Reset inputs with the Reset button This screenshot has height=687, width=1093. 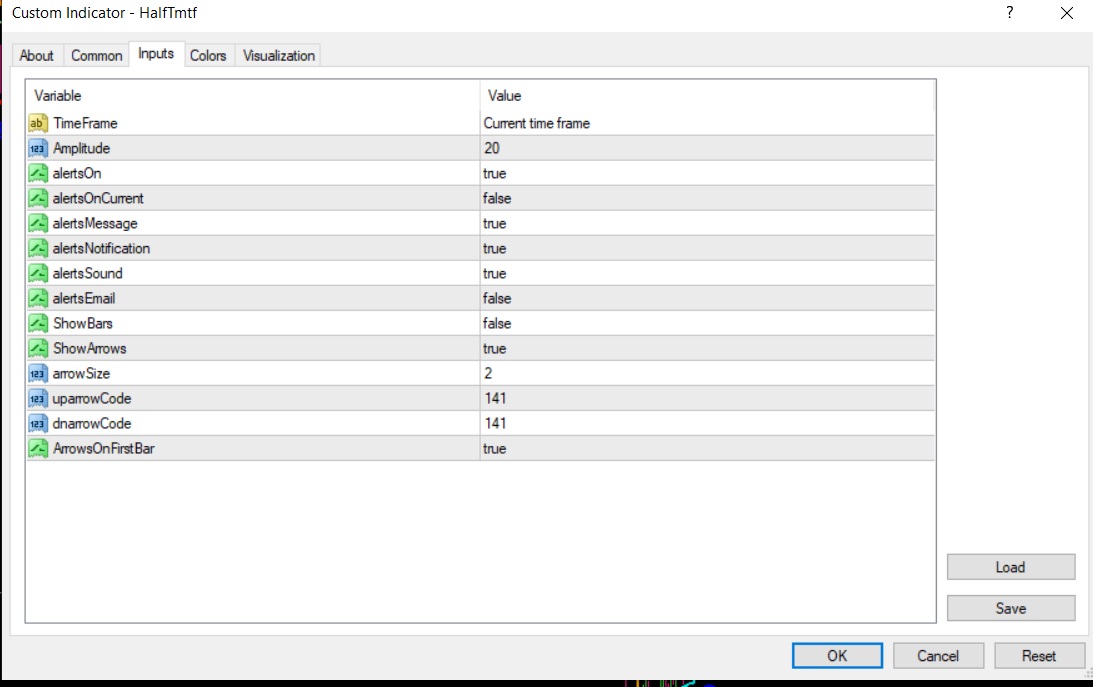point(1039,656)
